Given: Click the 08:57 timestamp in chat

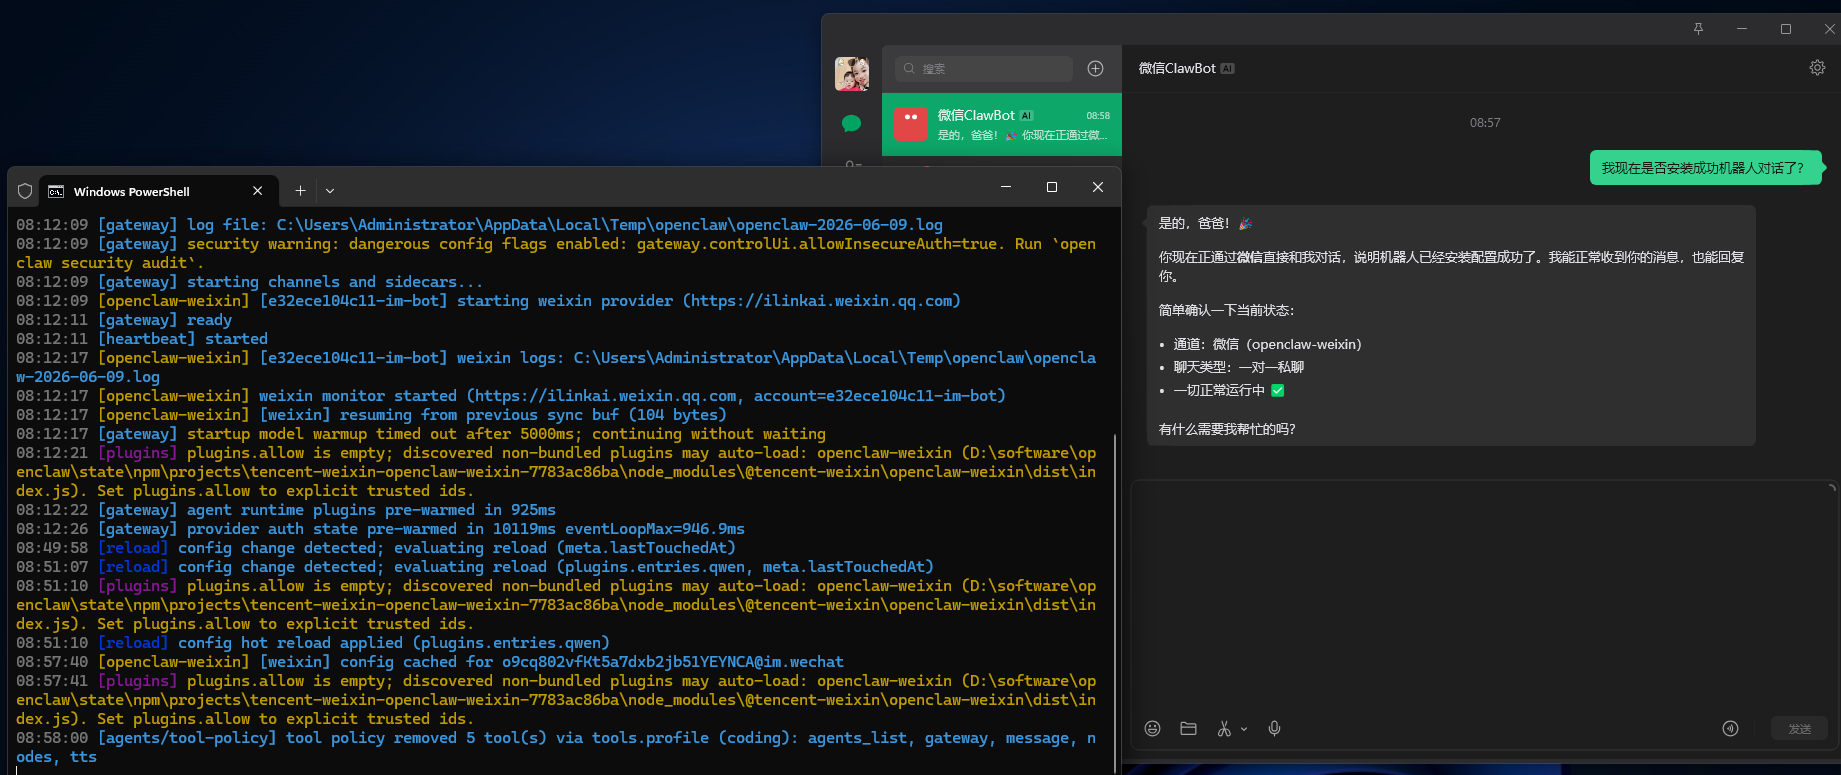Looking at the screenshot, I should tap(1485, 123).
